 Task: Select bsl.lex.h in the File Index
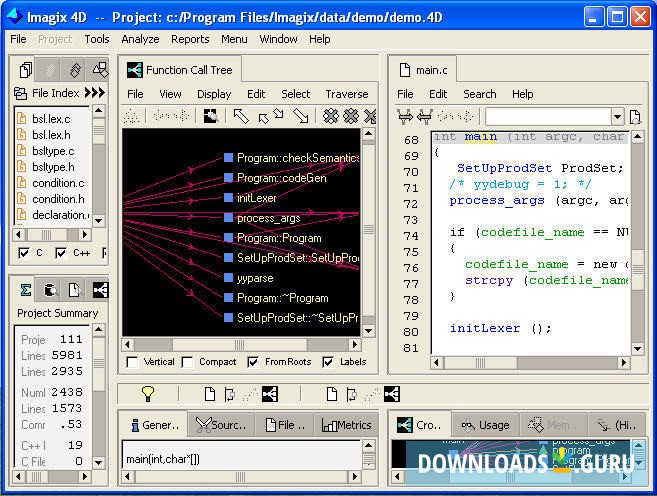51,135
